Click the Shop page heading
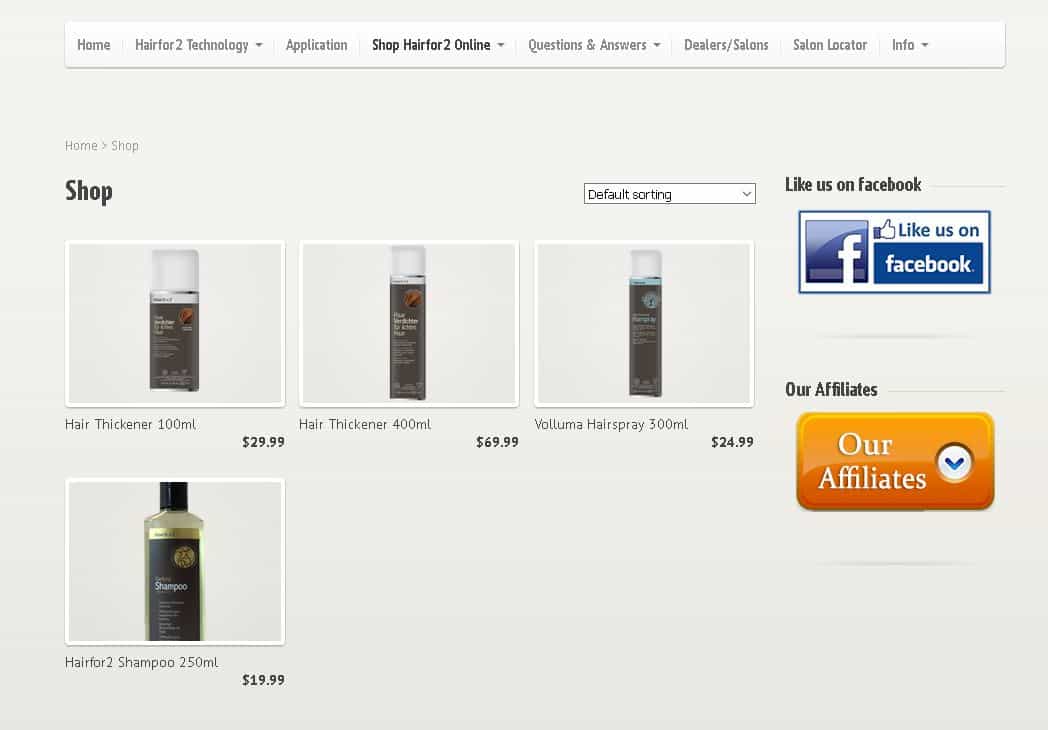 pos(89,191)
